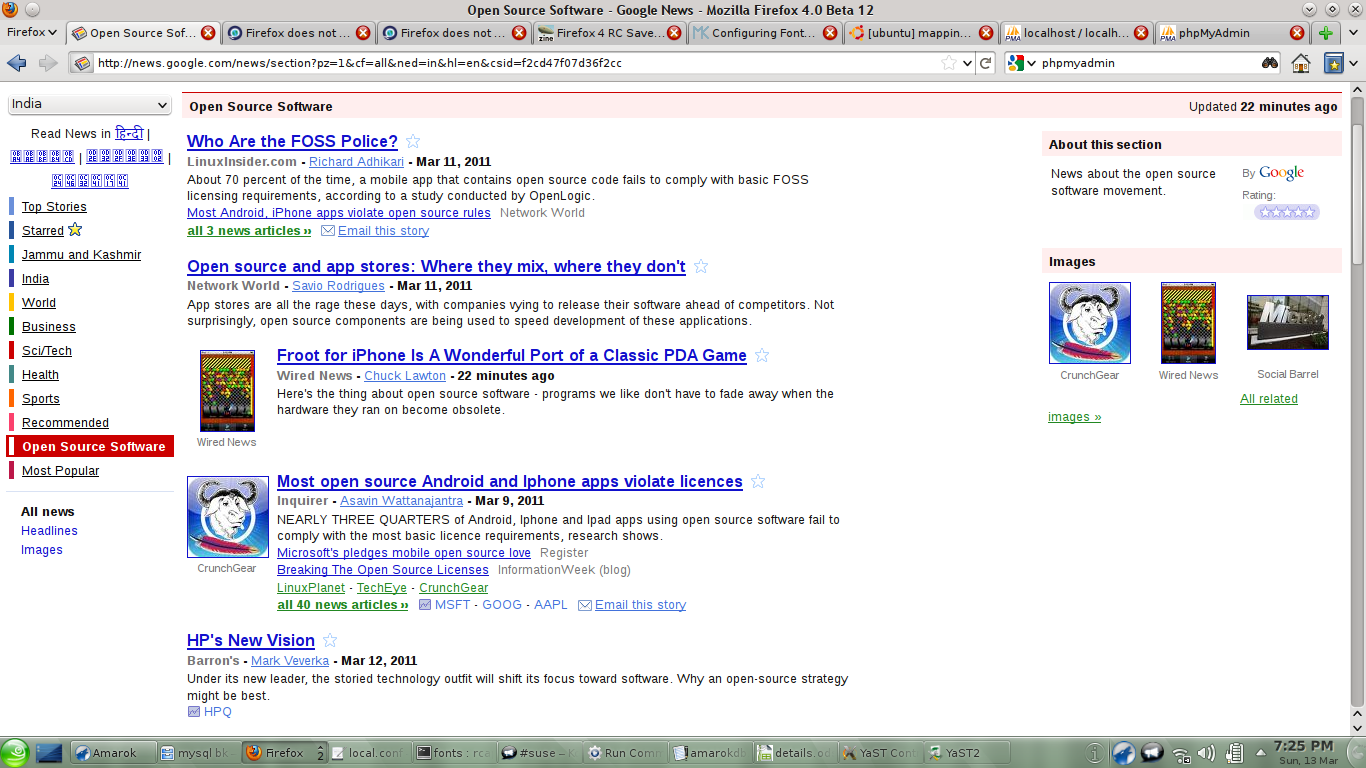
Task: Open the India edition dropdown
Action: (90, 104)
